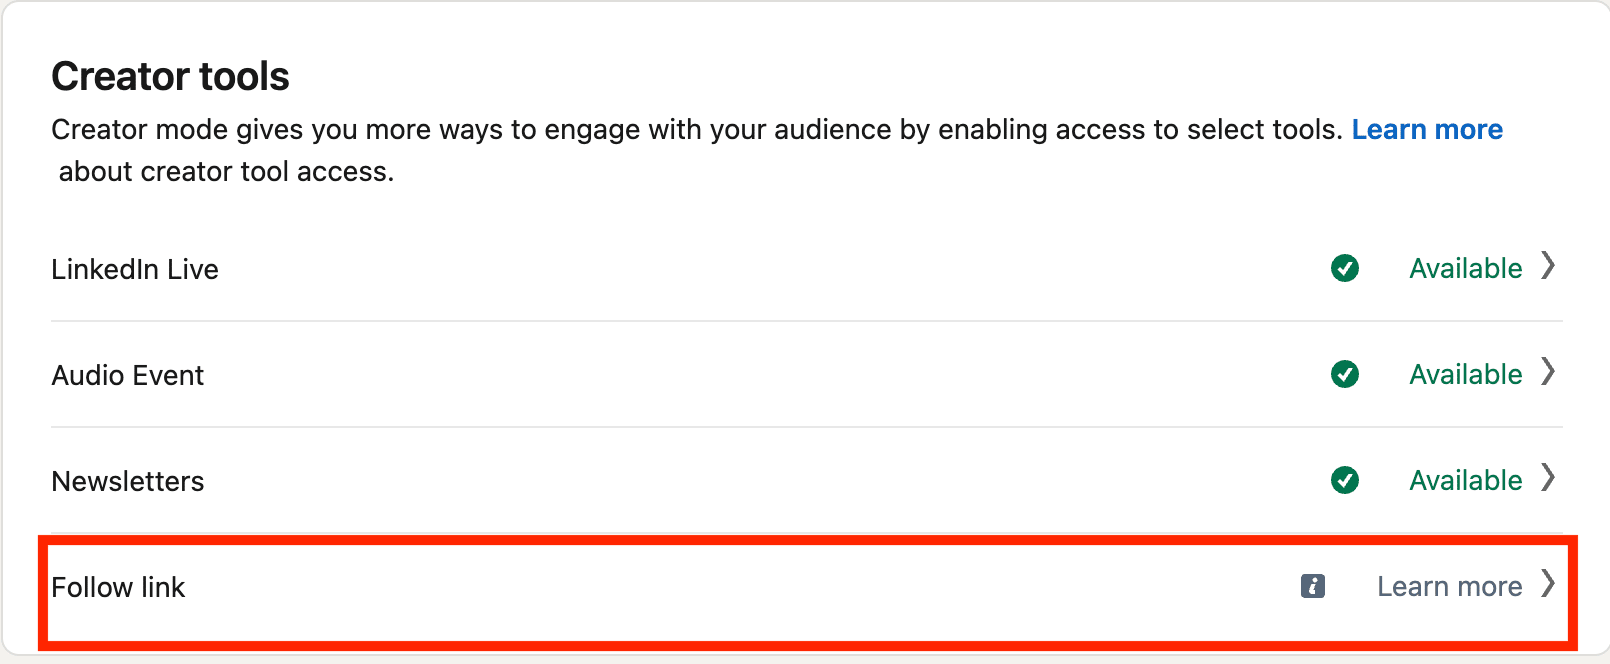The height and width of the screenshot is (664, 1610).
Task: Click the info icon in Follow link row
Action: click(1313, 586)
